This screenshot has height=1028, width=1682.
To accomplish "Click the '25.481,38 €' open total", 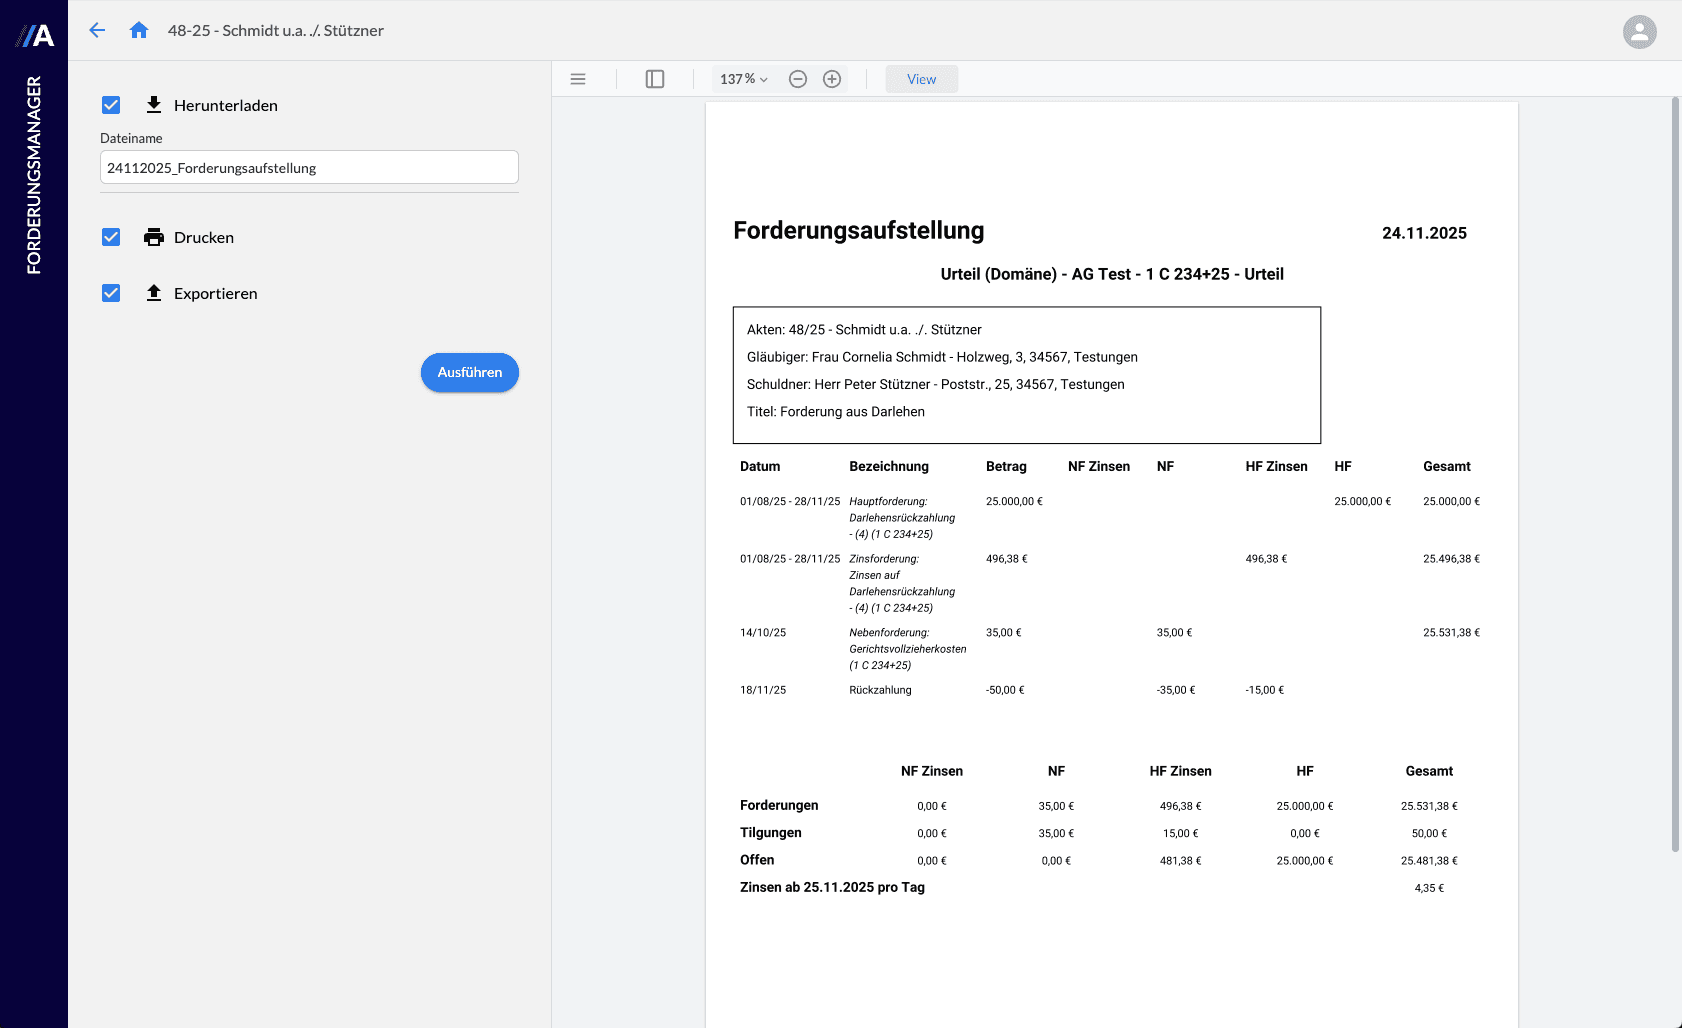I will click(x=1429, y=861).
